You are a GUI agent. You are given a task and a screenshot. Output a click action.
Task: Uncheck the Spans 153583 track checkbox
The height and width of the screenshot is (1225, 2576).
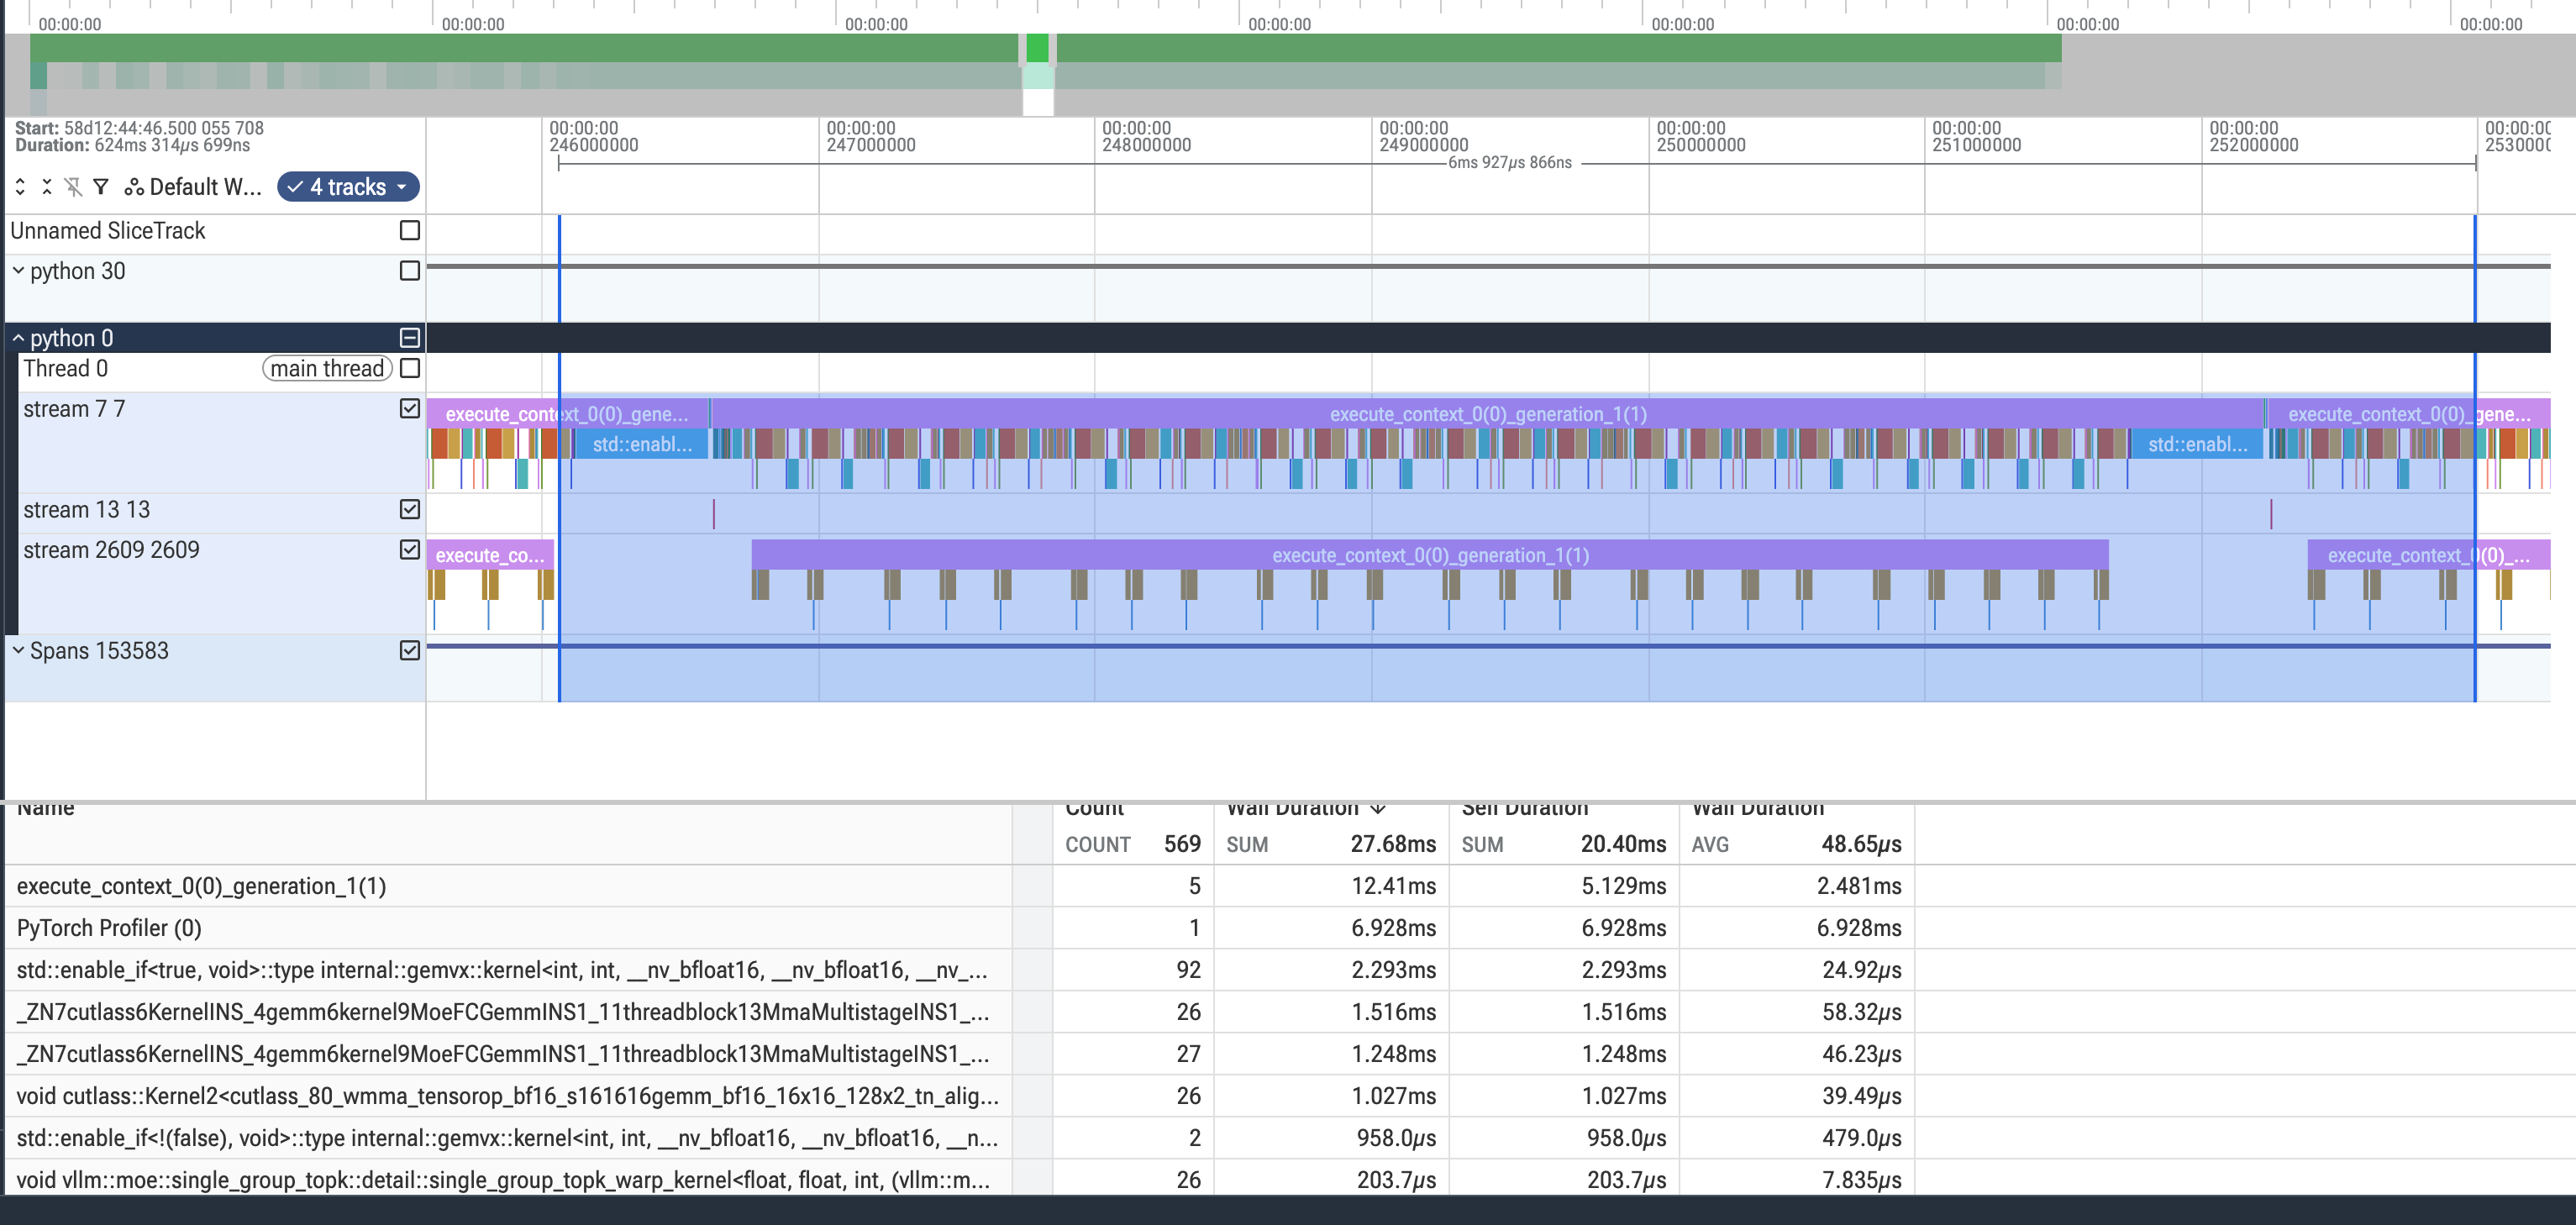point(409,650)
